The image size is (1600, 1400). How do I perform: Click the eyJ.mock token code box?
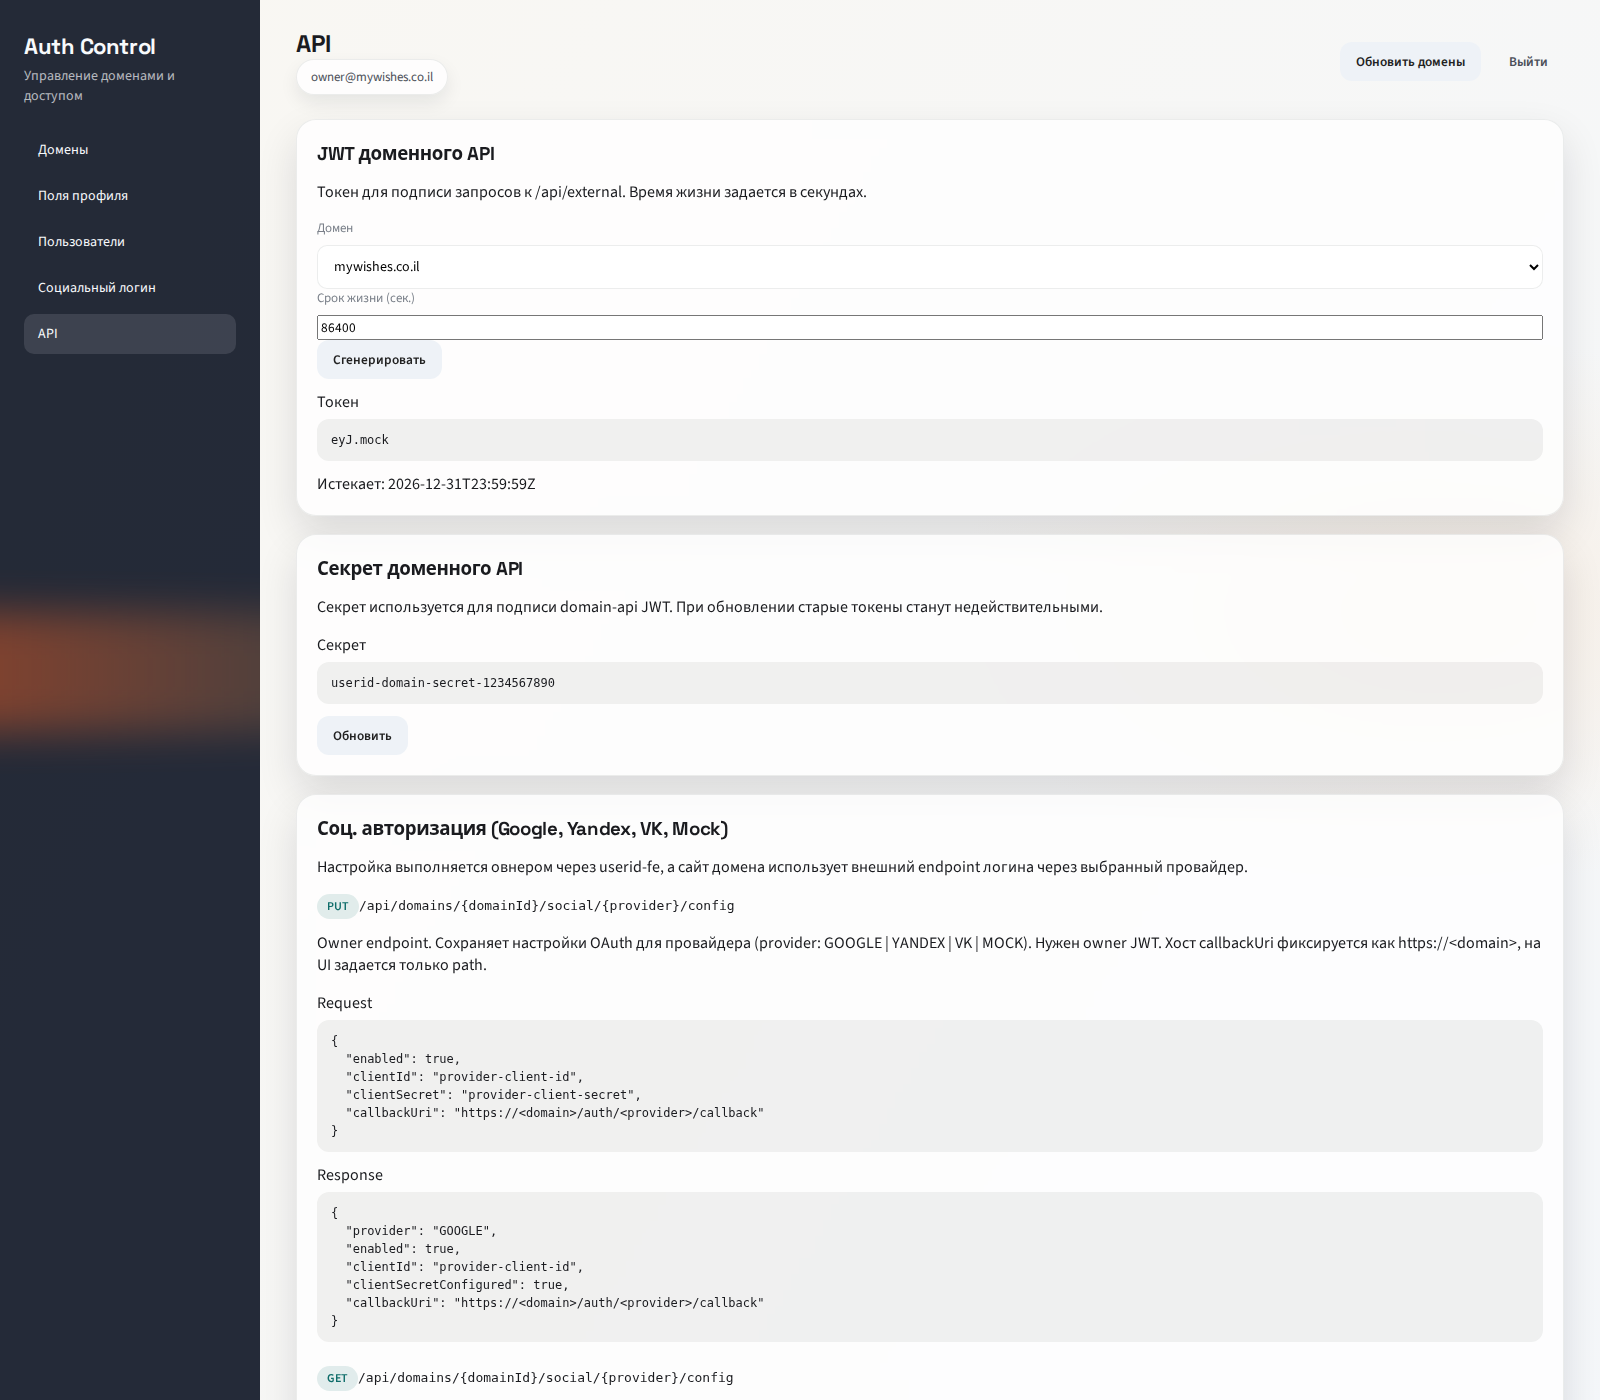(928, 440)
